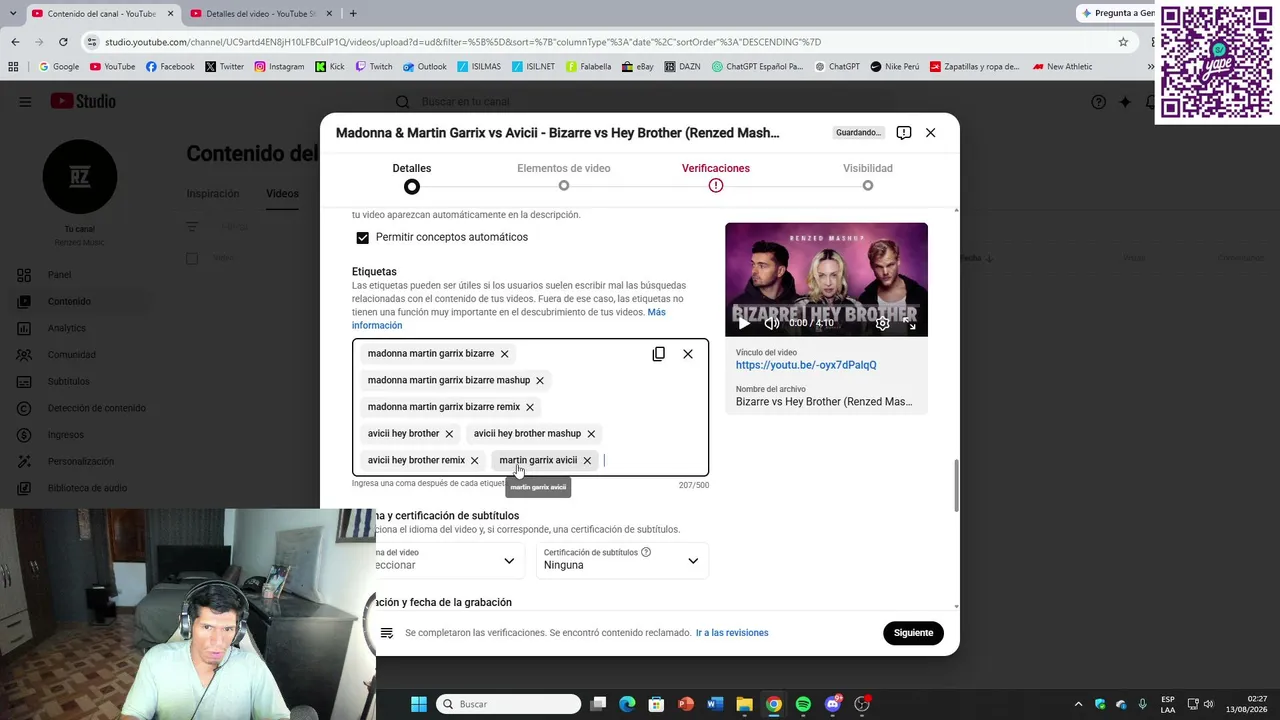This screenshot has width=1280, height=720.
Task: Open Biblioteca de audio in sidebar
Action: (x=87, y=488)
